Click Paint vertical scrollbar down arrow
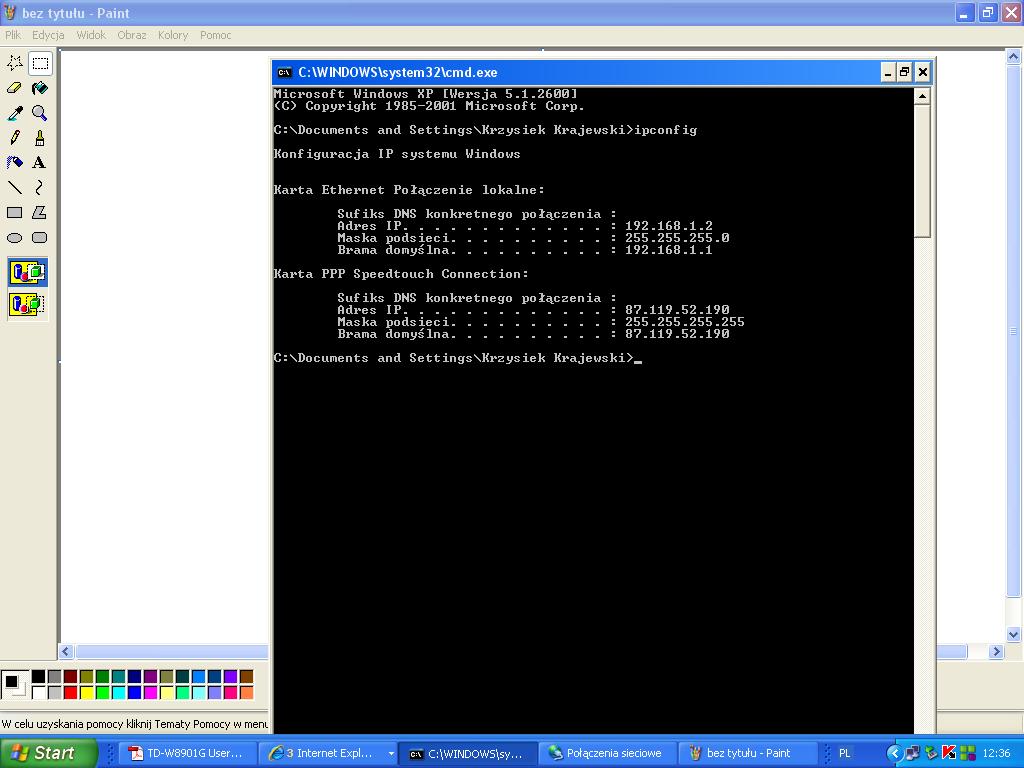The width and height of the screenshot is (1024, 768). [x=1013, y=634]
